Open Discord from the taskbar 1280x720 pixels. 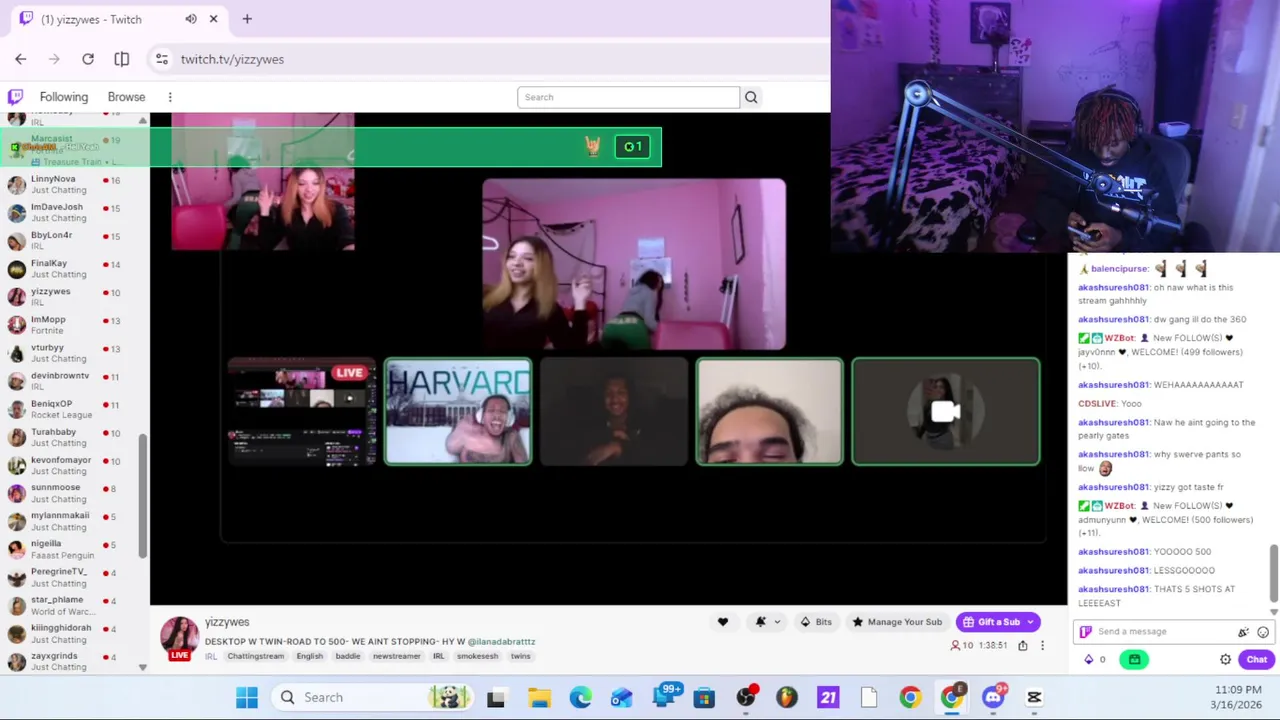993,697
